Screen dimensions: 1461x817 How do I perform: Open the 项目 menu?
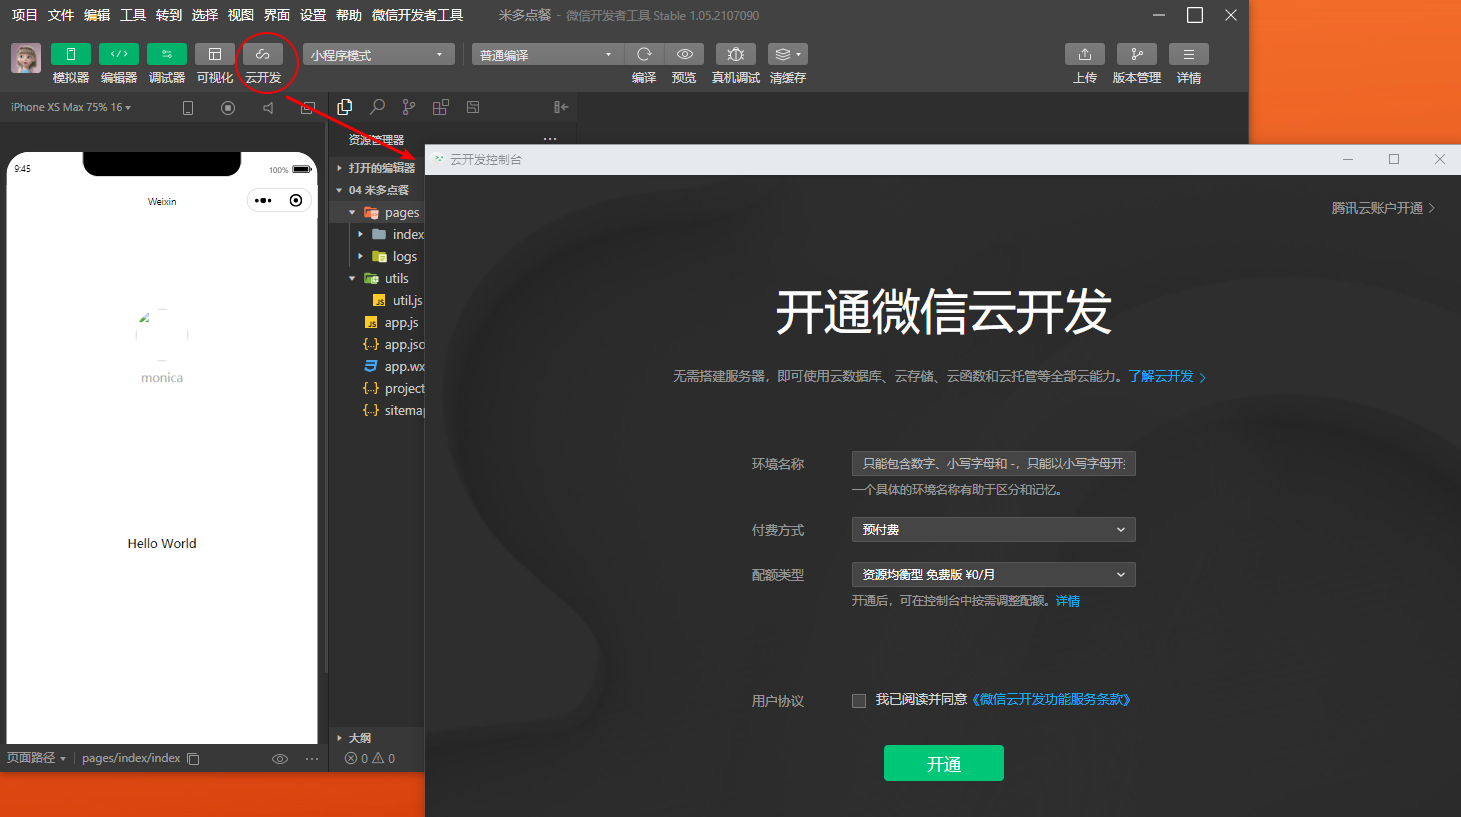click(25, 15)
